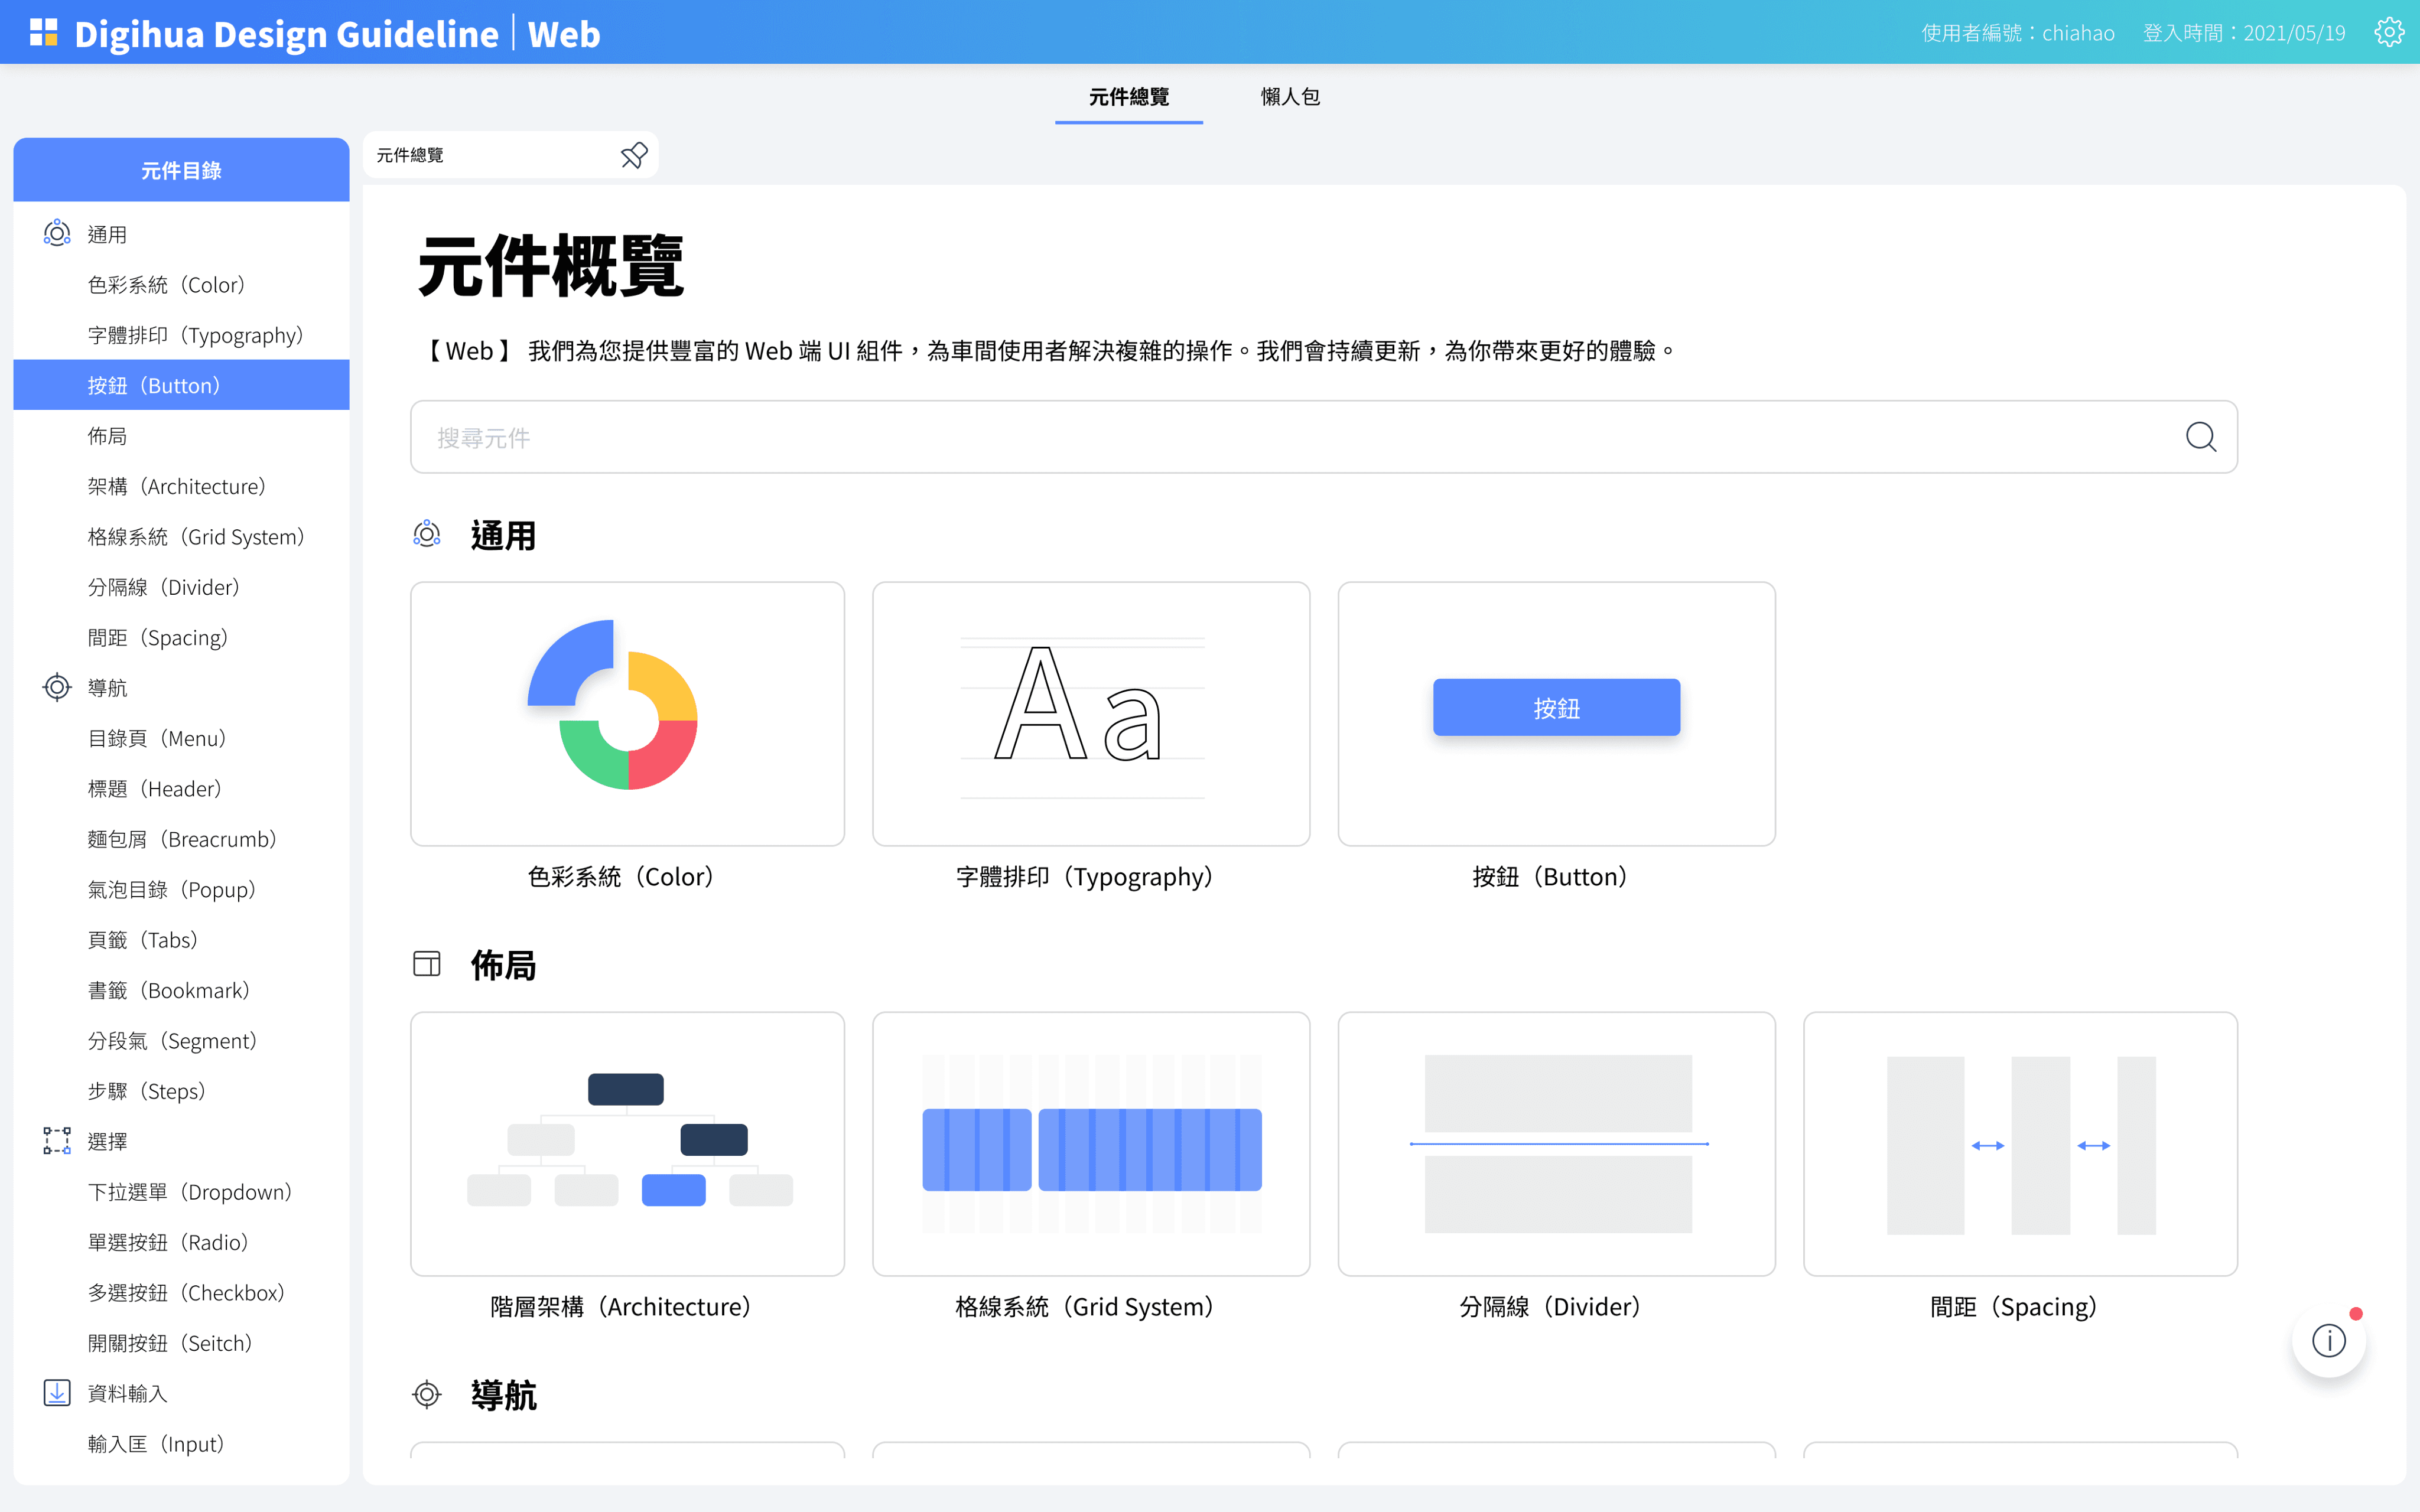Open the Color wheel thumbnail card
The image size is (2420, 1512).
pyautogui.click(x=627, y=713)
